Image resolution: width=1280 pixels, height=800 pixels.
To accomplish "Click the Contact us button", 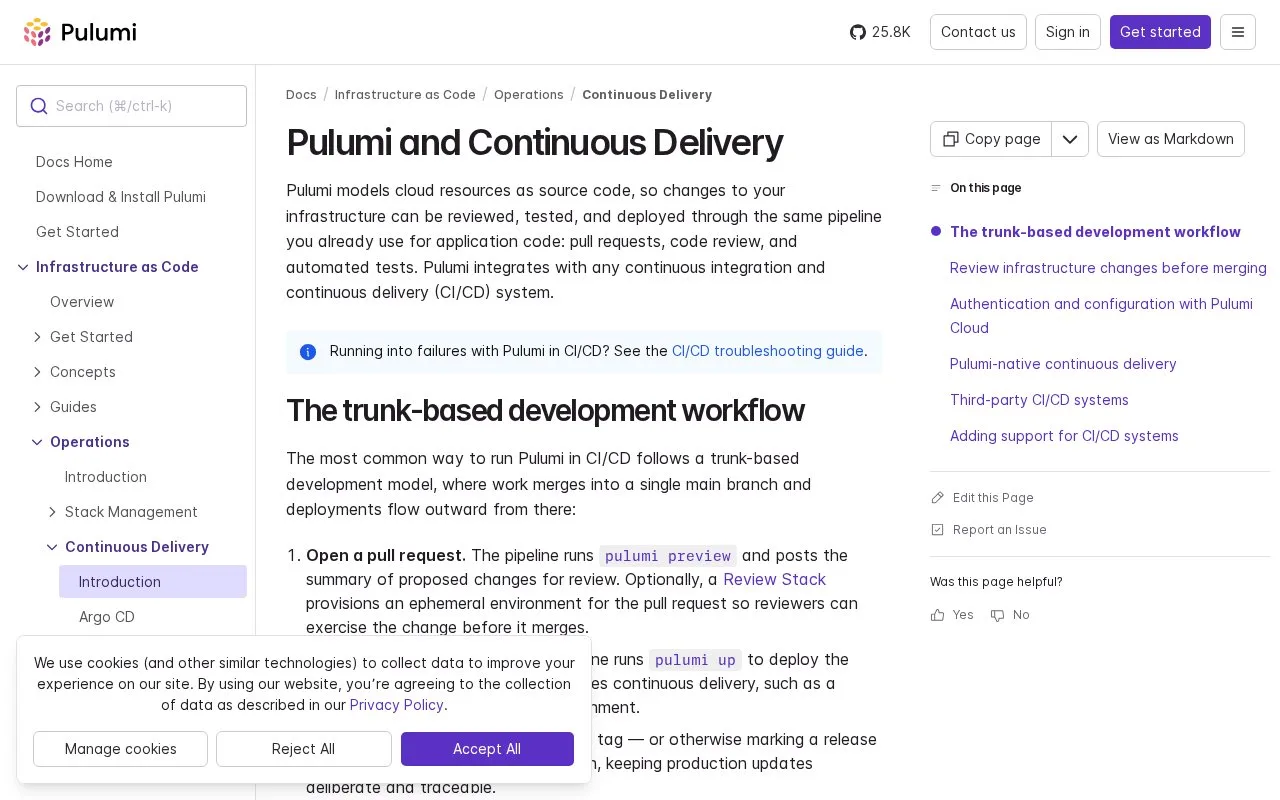I will [x=978, y=32].
